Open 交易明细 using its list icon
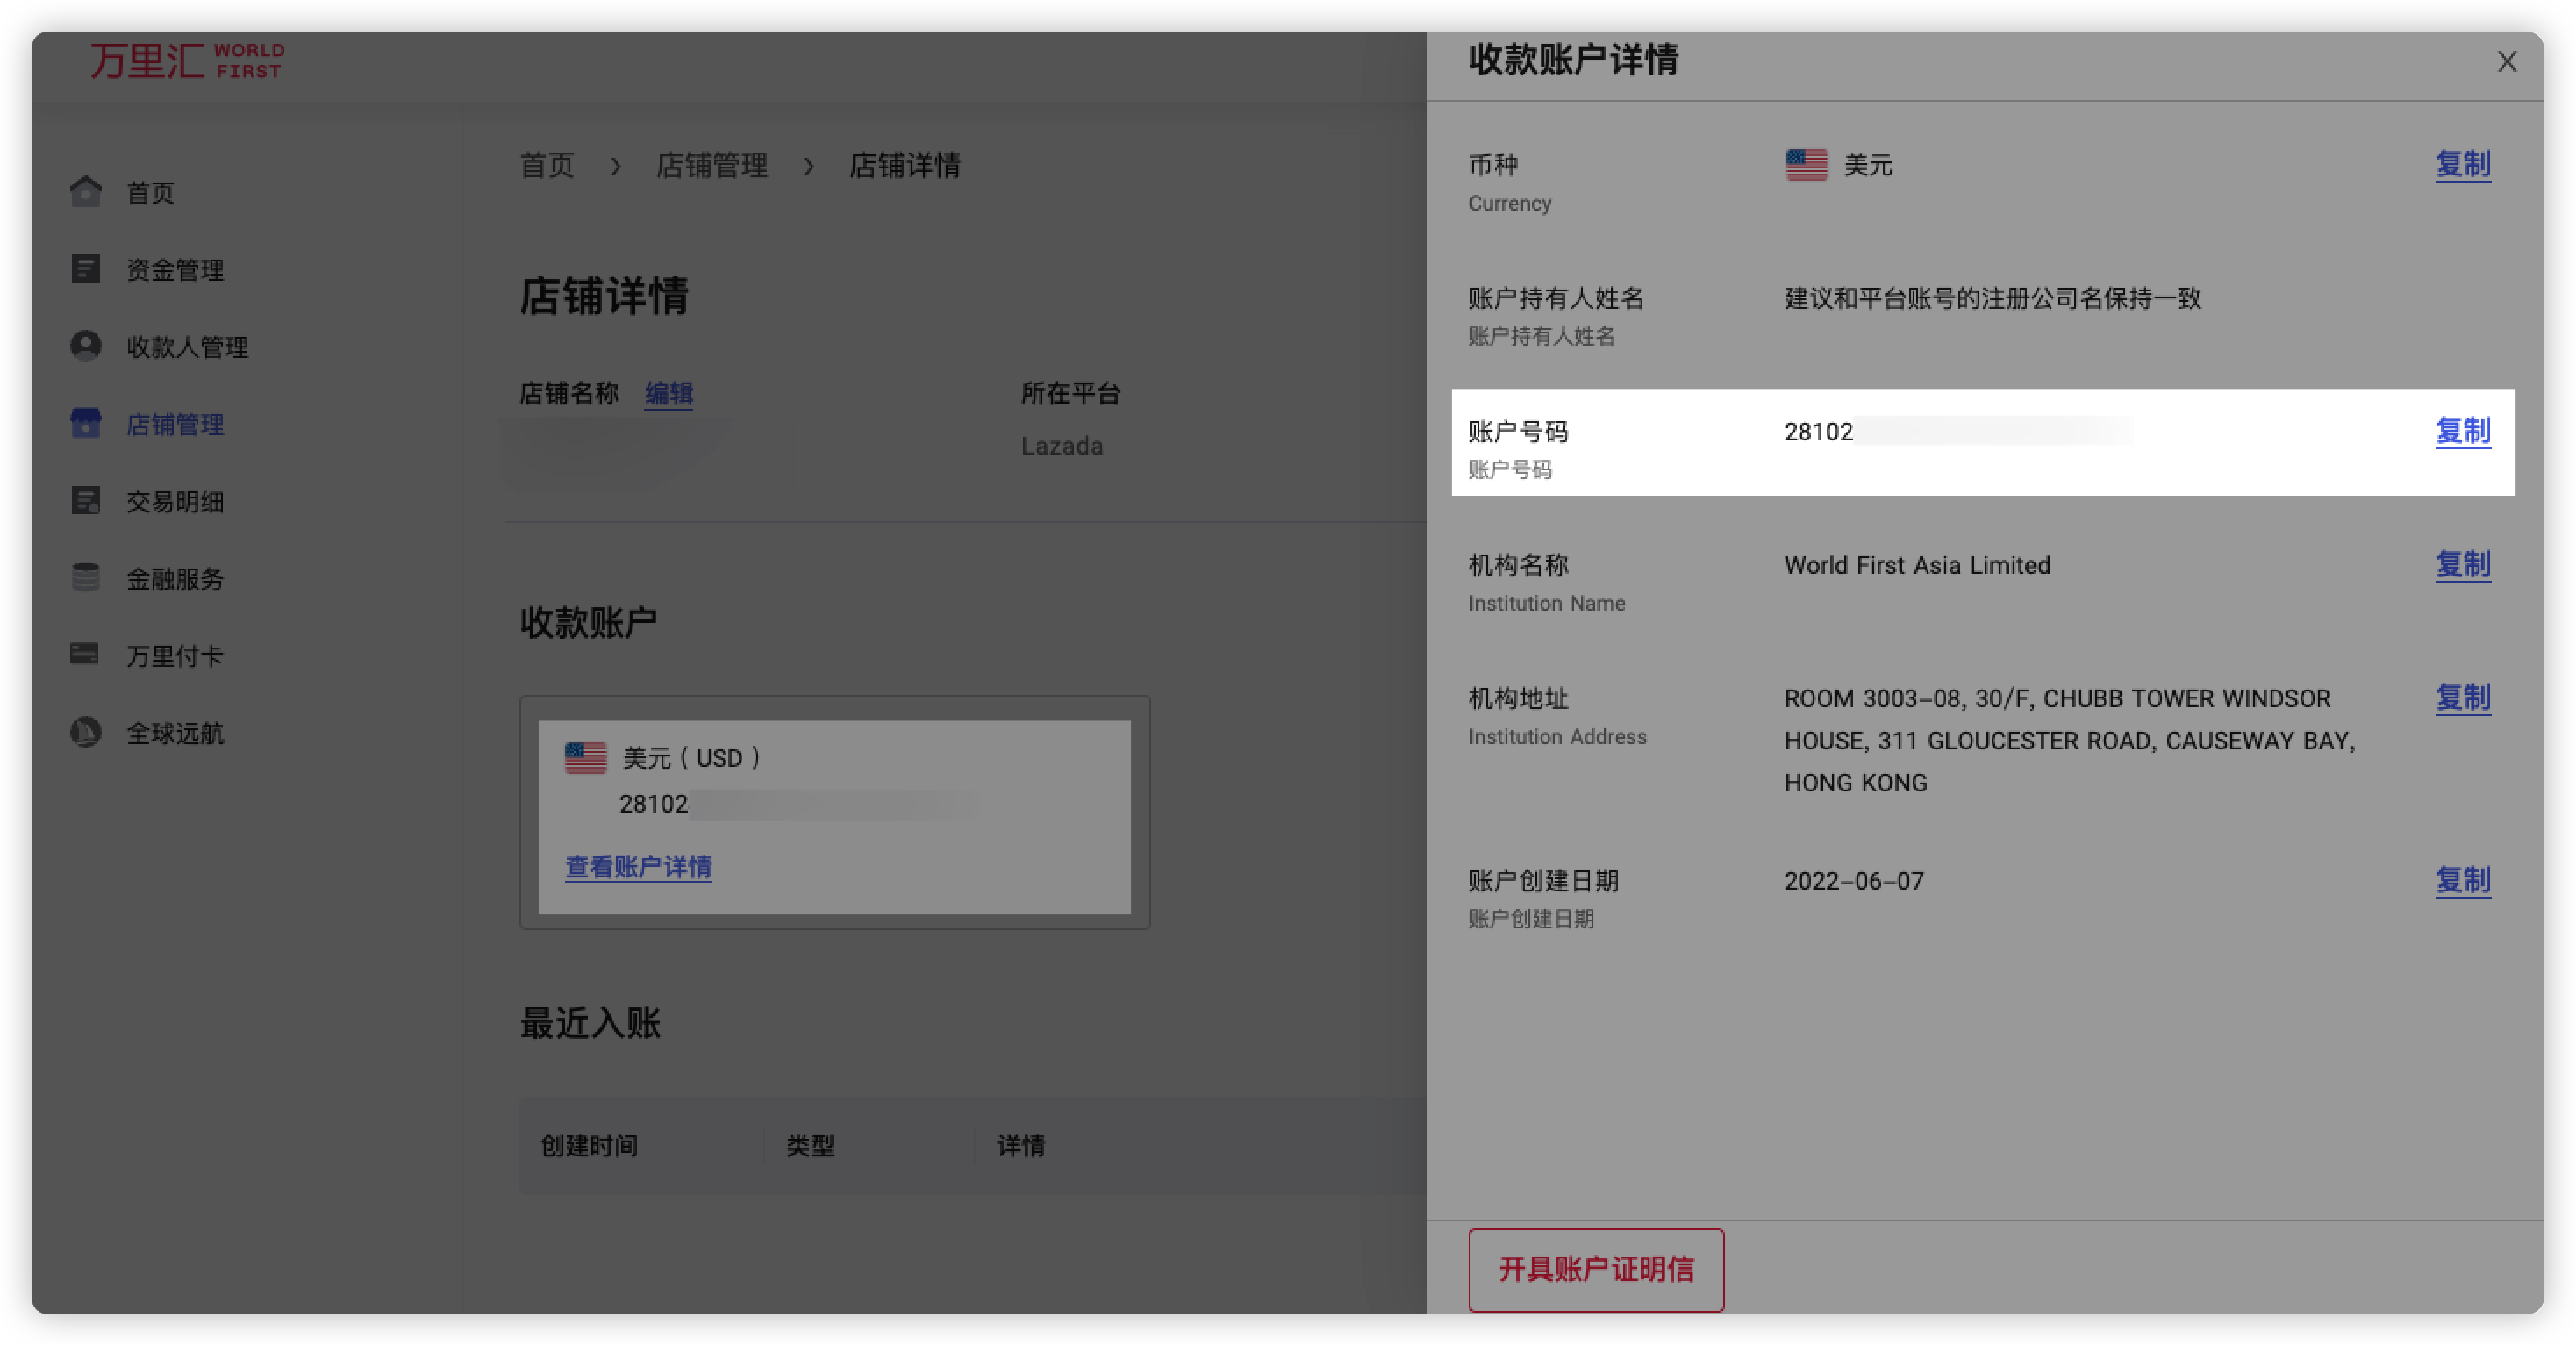The height and width of the screenshot is (1346, 2576). pyautogui.click(x=86, y=501)
